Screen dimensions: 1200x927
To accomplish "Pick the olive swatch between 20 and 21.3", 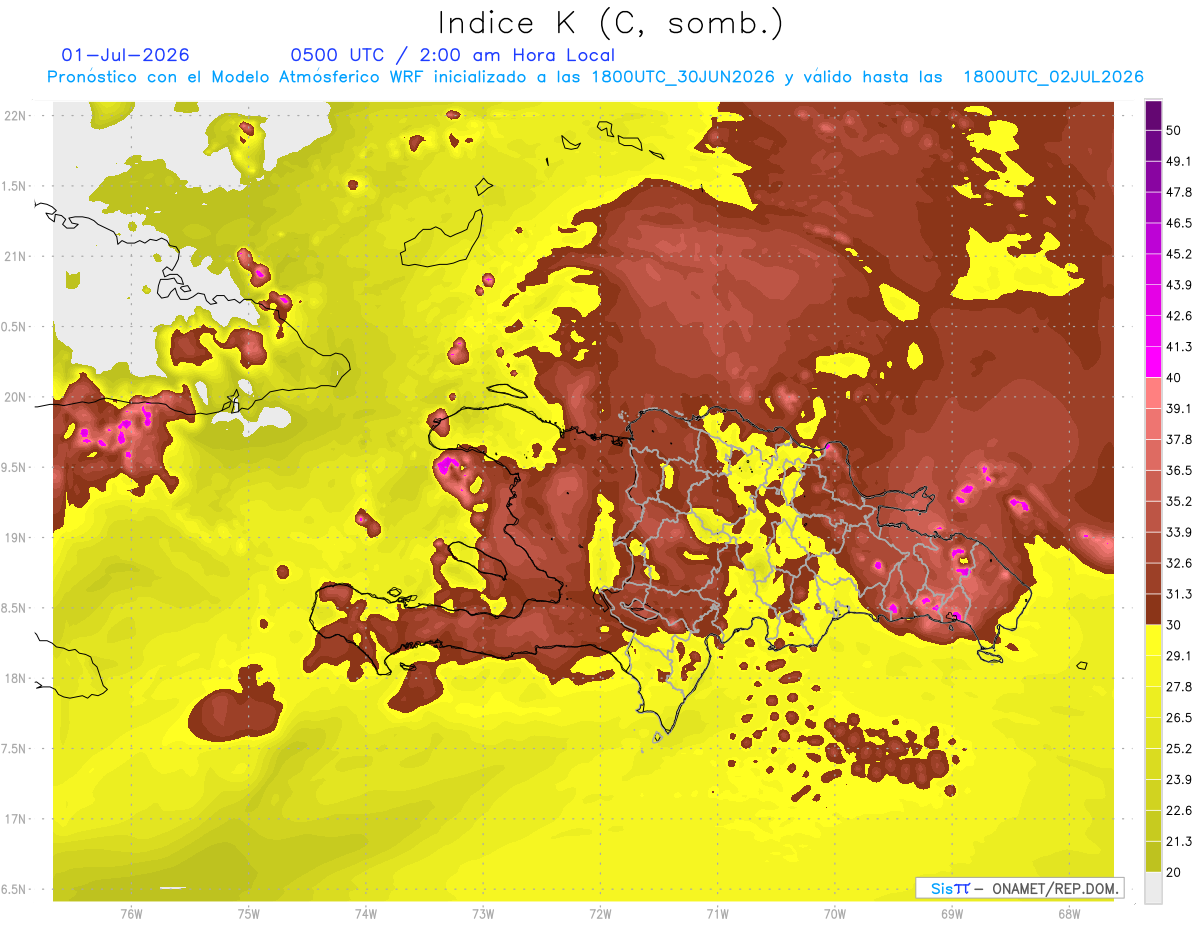I will pos(1153,857).
